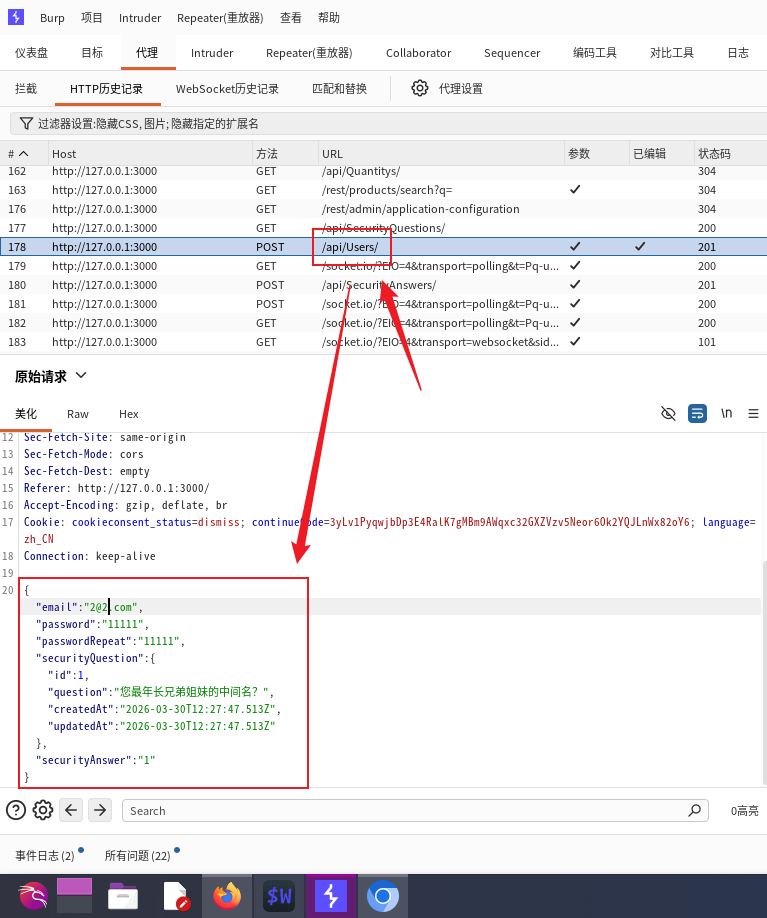Screen dimensions: 767x918
Task: Open the Chromium browser taskbar icon
Action: [x=383, y=896]
